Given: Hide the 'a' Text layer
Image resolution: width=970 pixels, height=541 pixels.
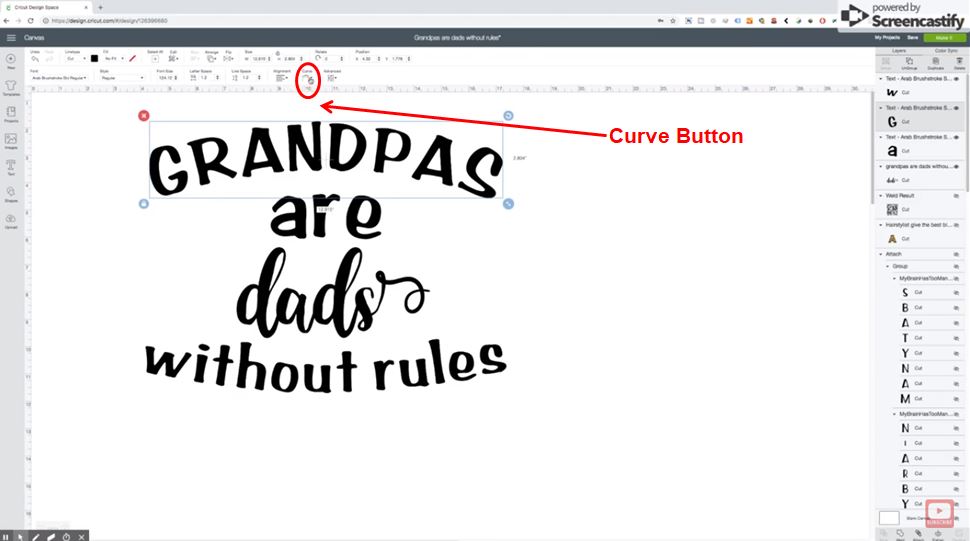Looking at the screenshot, I should coord(956,137).
